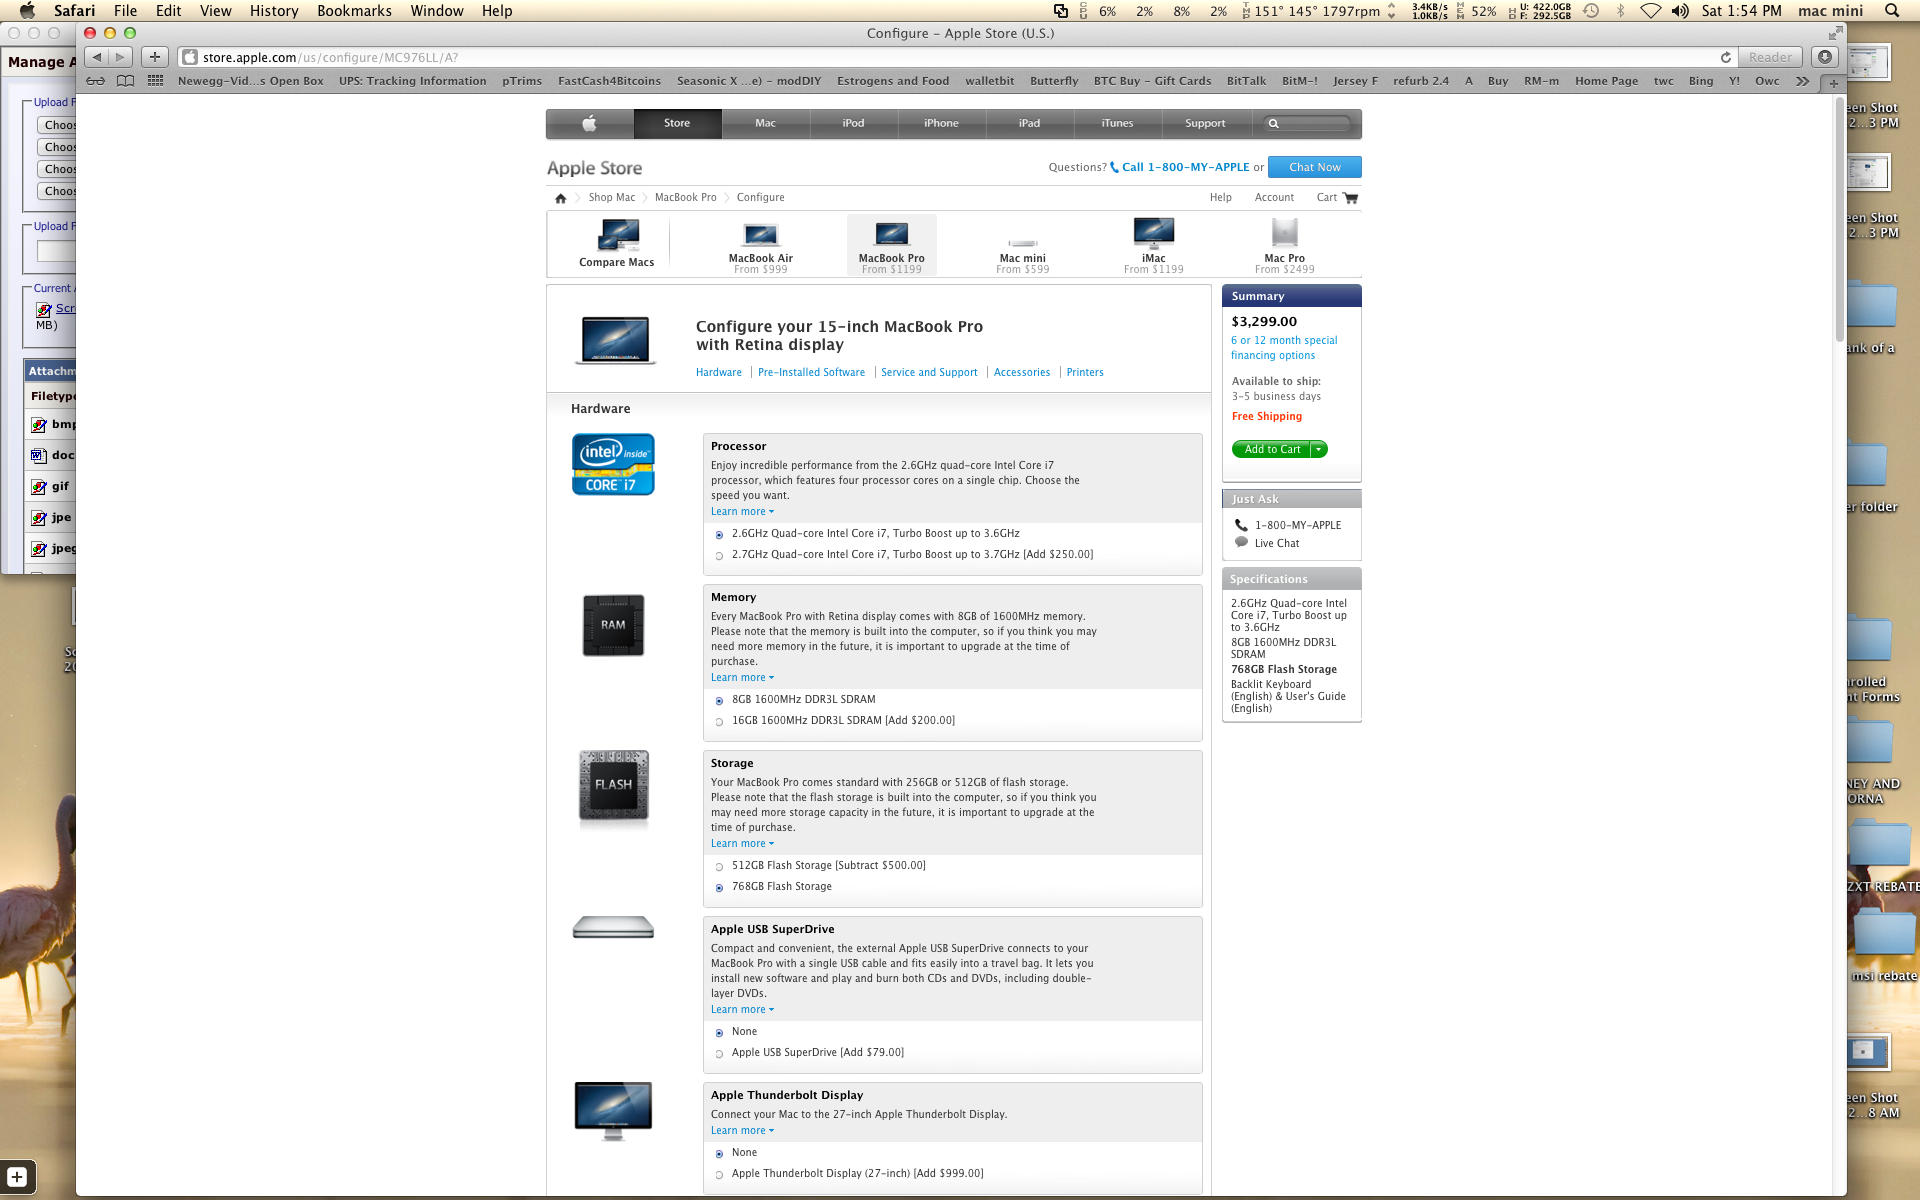This screenshot has width=1920, height=1200.
Task: Open Safari downloads button
Action: [x=1825, y=57]
